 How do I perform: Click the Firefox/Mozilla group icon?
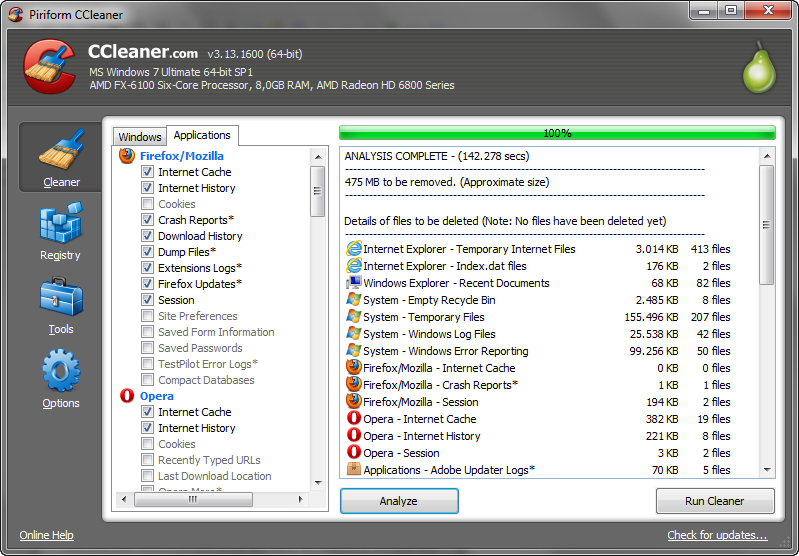point(127,155)
